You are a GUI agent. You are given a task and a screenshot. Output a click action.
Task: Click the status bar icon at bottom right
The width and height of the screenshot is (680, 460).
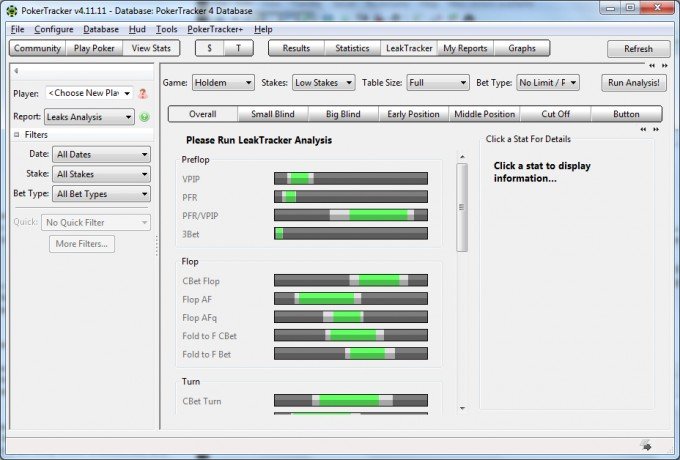[646, 445]
